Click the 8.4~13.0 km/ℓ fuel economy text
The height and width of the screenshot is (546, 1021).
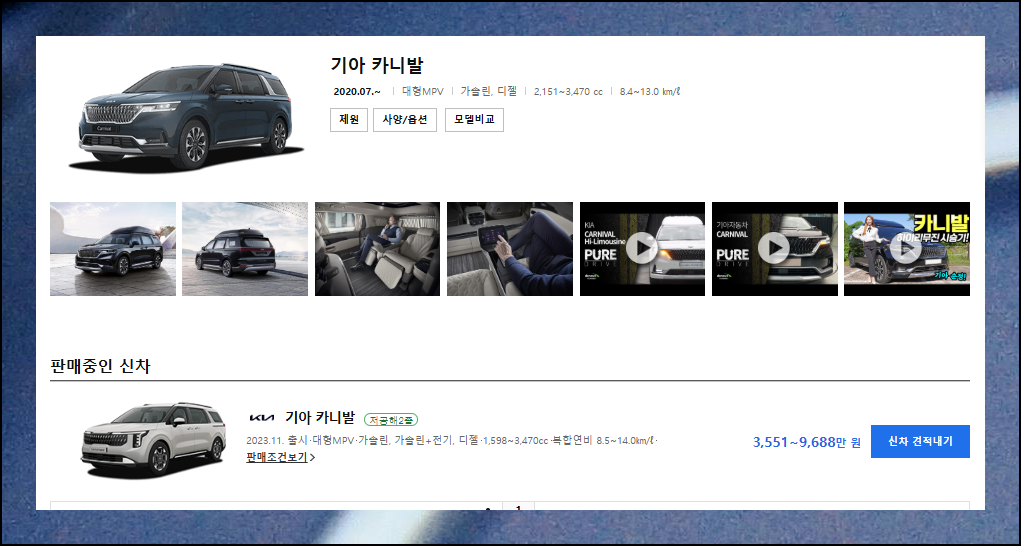click(650, 92)
